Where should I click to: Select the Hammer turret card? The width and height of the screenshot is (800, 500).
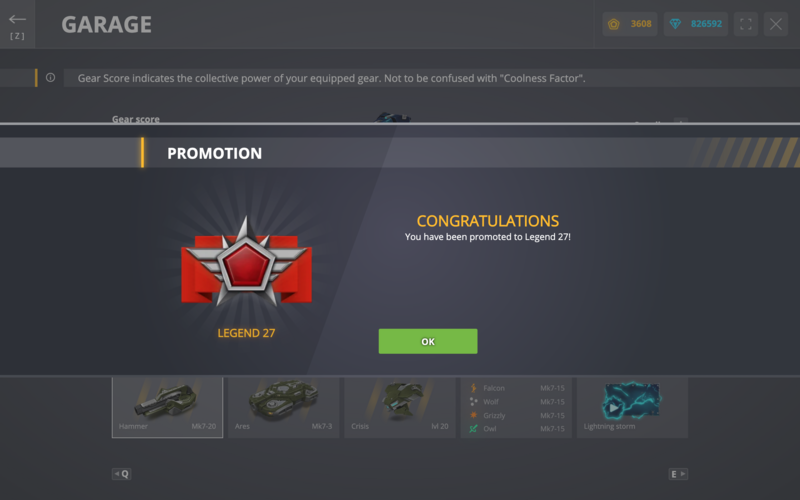coord(167,407)
